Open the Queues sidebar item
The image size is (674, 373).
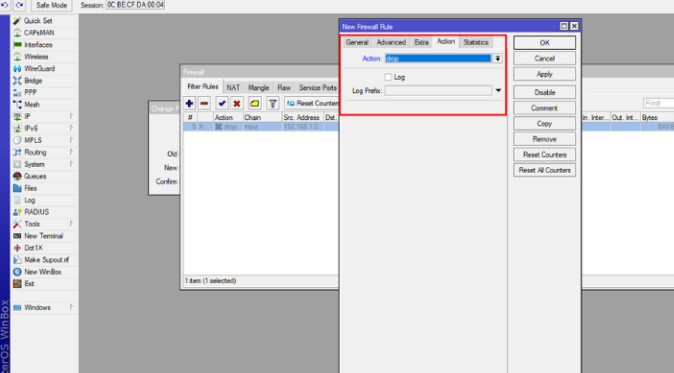(x=35, y=176)
